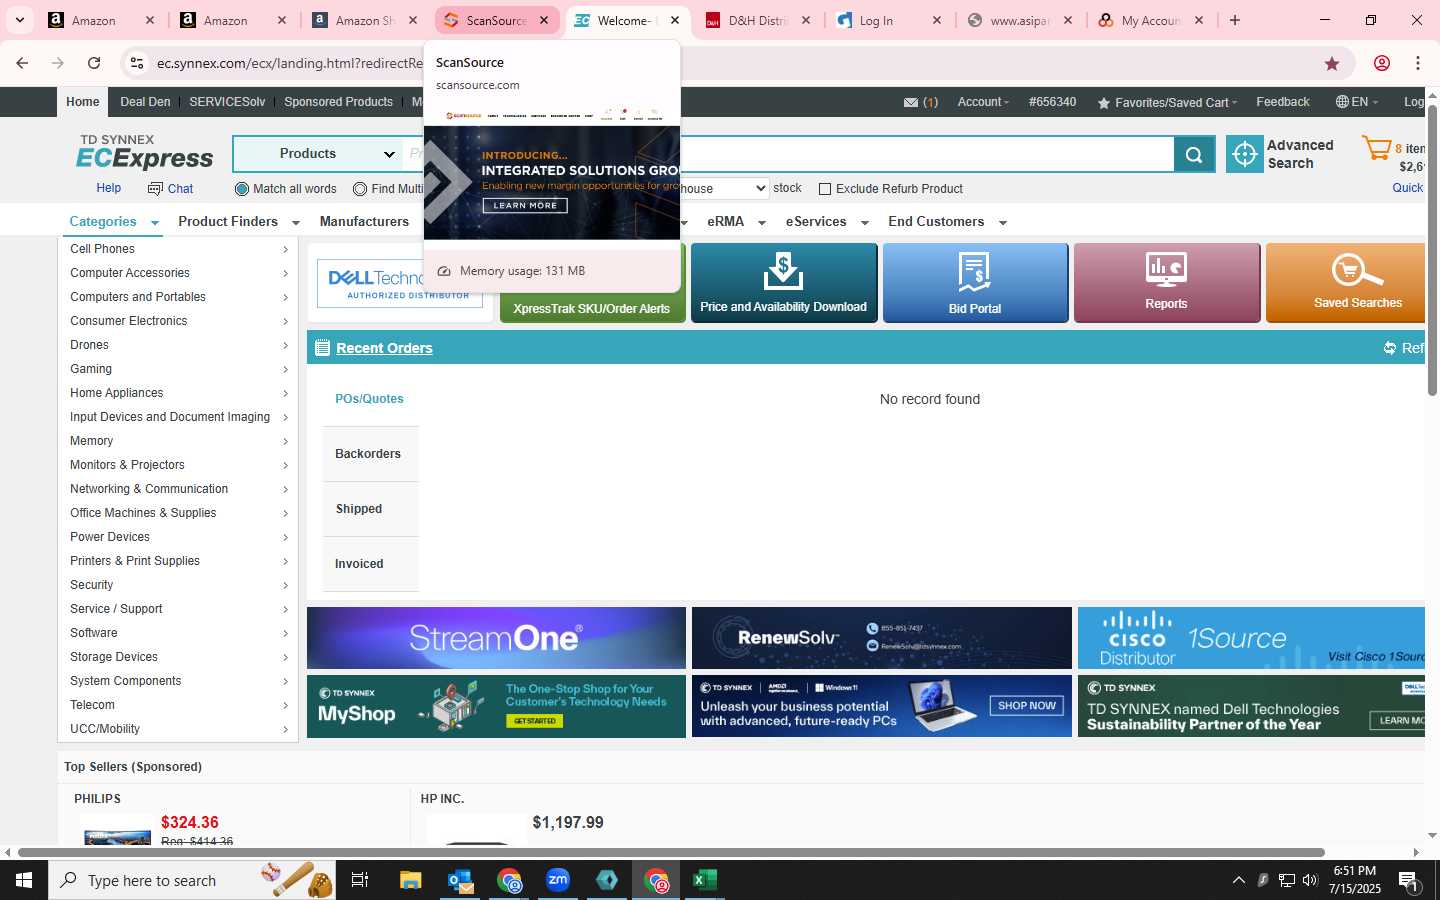
Task: Open SERVICESolv nav tab
Action: coord(227,102)
